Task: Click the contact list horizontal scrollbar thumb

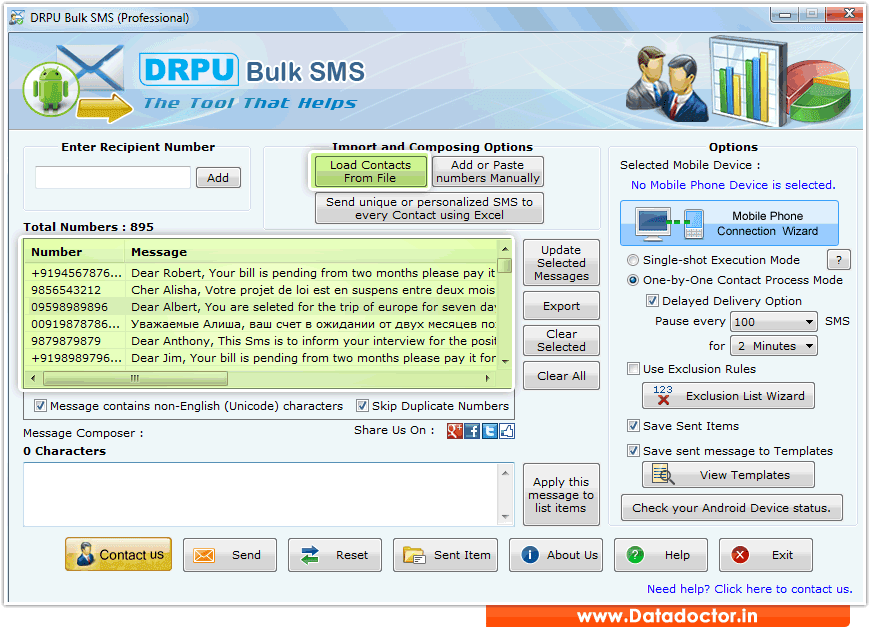Action: 135,378
